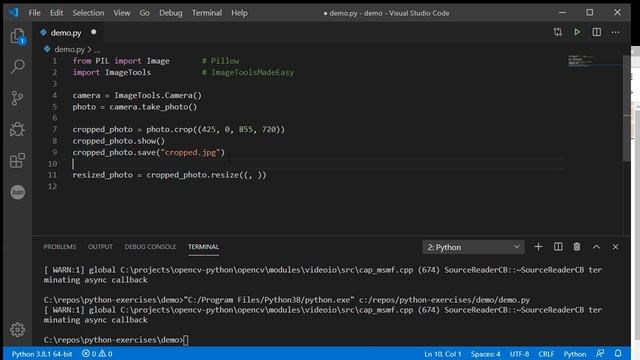This screenshot has width=640, height=360.
Task: Minimize the Visual Studio Code window
Action: 562,13
